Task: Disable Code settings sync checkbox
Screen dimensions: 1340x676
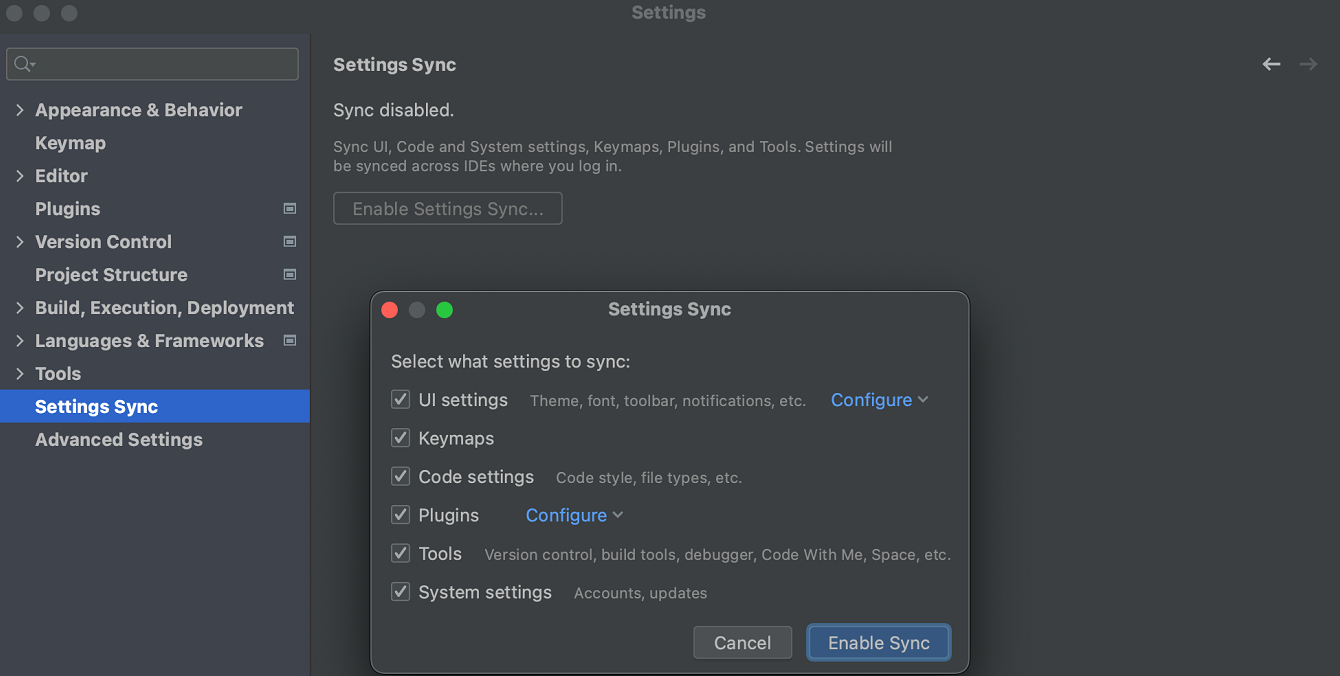Action: click(401, 477)
